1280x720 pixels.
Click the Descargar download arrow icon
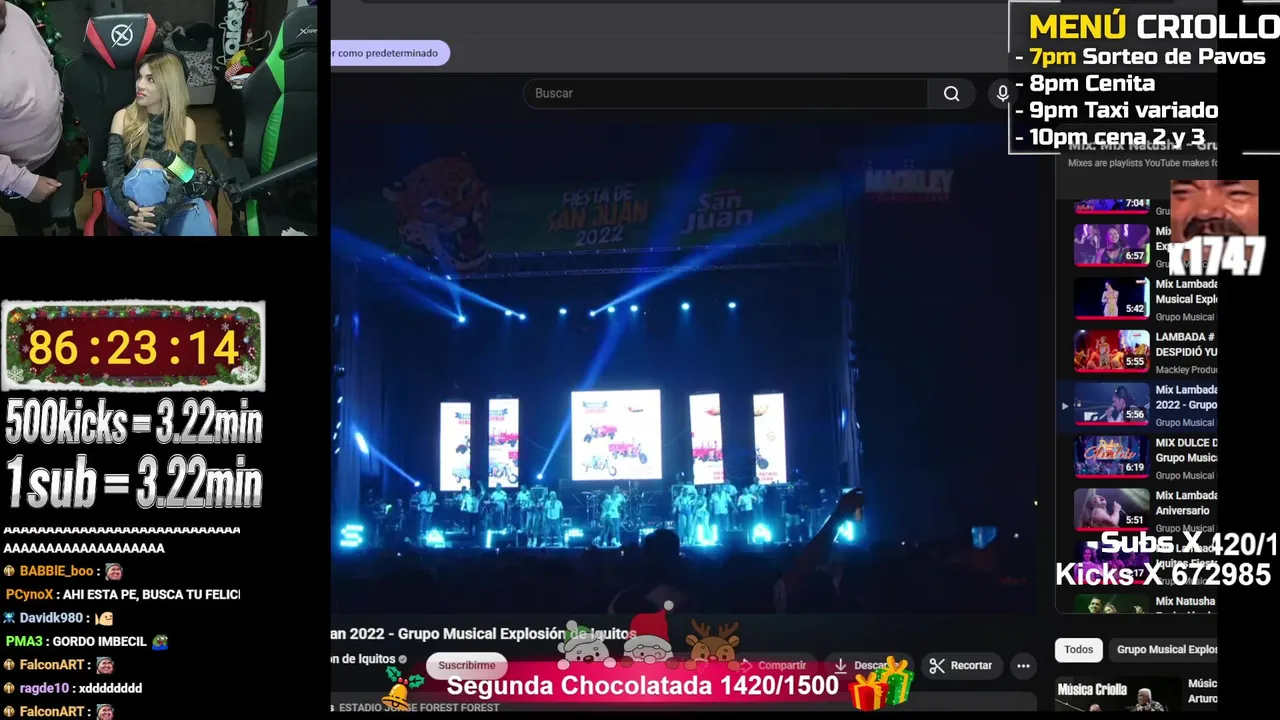click(x=841, y=665)
